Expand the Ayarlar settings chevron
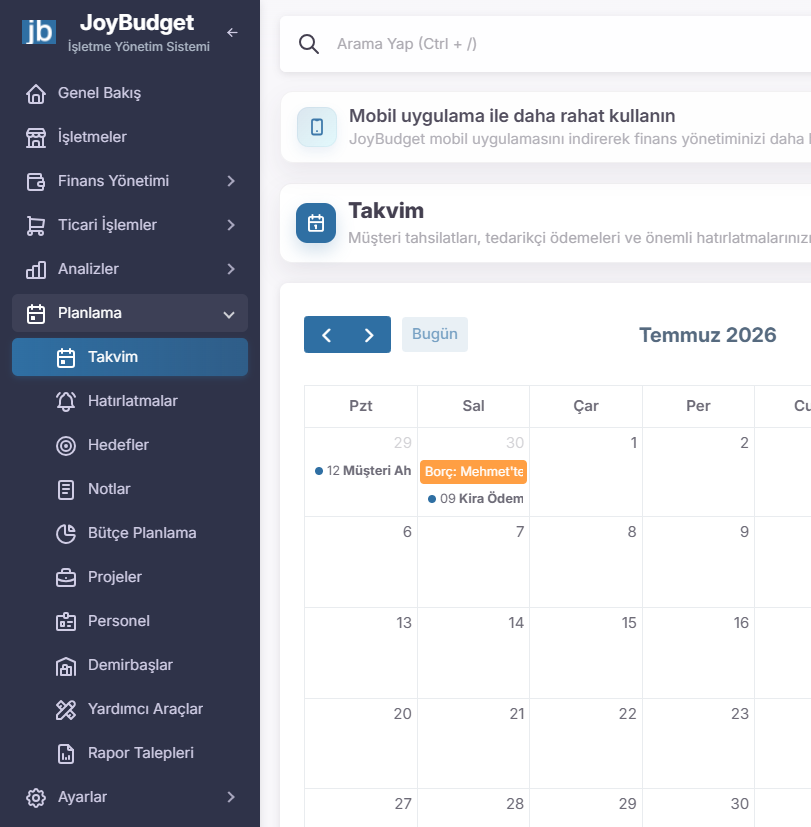The image size is (811, 827). (x=231, y=797)
